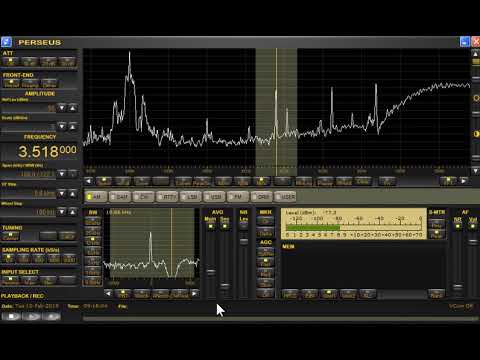This screenshot has height=360, width=480.
Task: Decrease the amplitude scale with down arrow
Action: point(62,126)
